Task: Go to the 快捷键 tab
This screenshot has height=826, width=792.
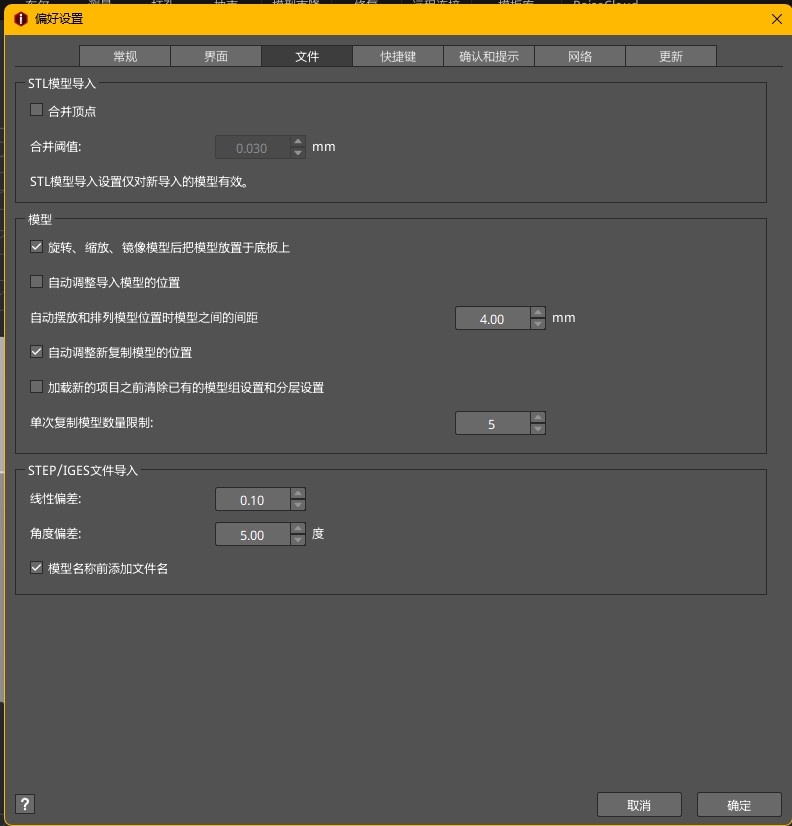Action: [x=398, y=56]
